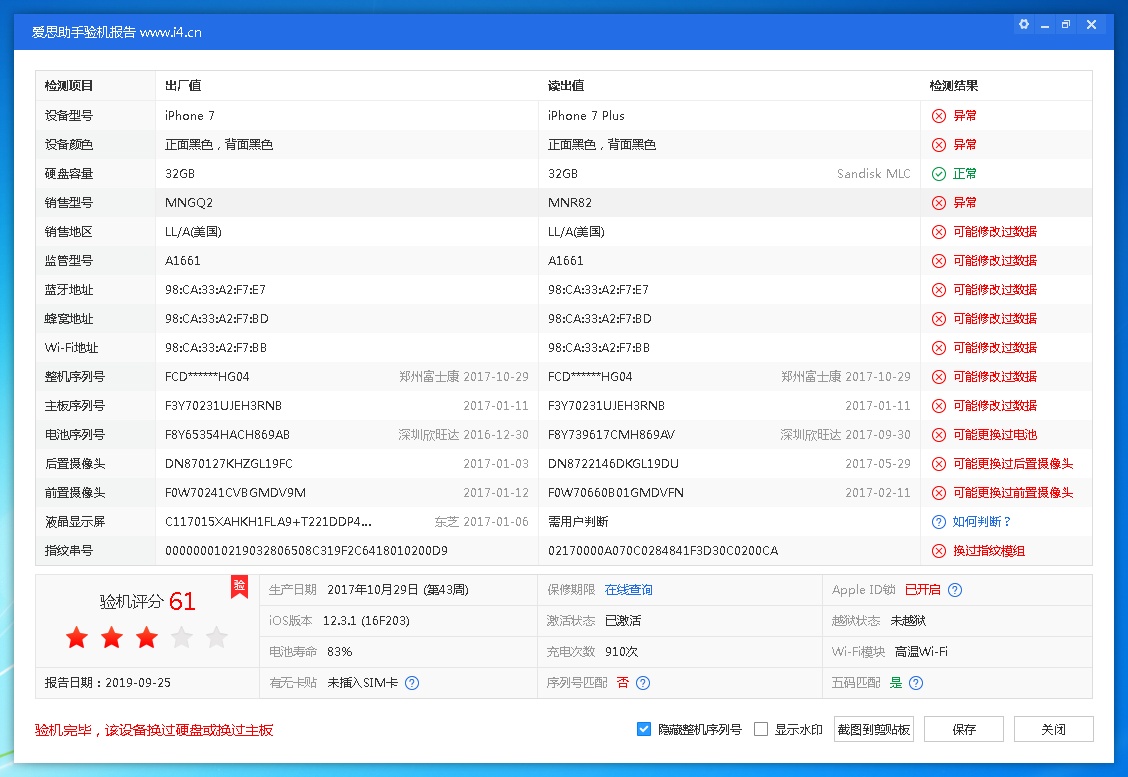Image resolution: width=1128 pixels, height=777 pixels.
Task: Select rear camera serial DN8722146DKGL19DU
Action: [x=614, y=464]
